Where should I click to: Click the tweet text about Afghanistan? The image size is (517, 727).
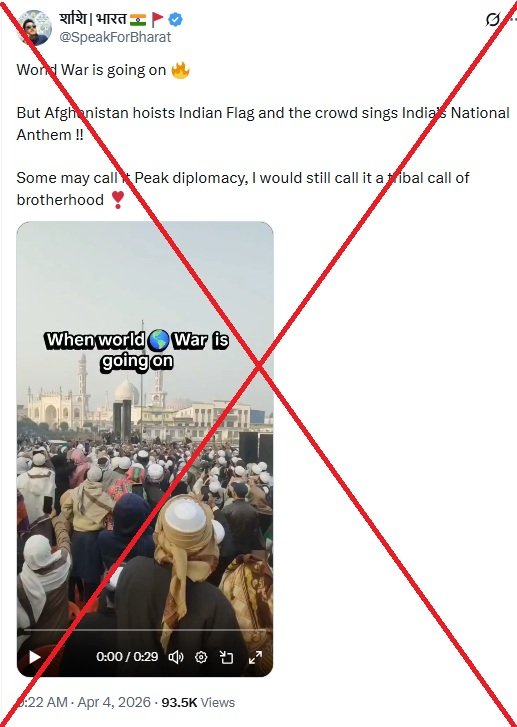tap(263, 124)
